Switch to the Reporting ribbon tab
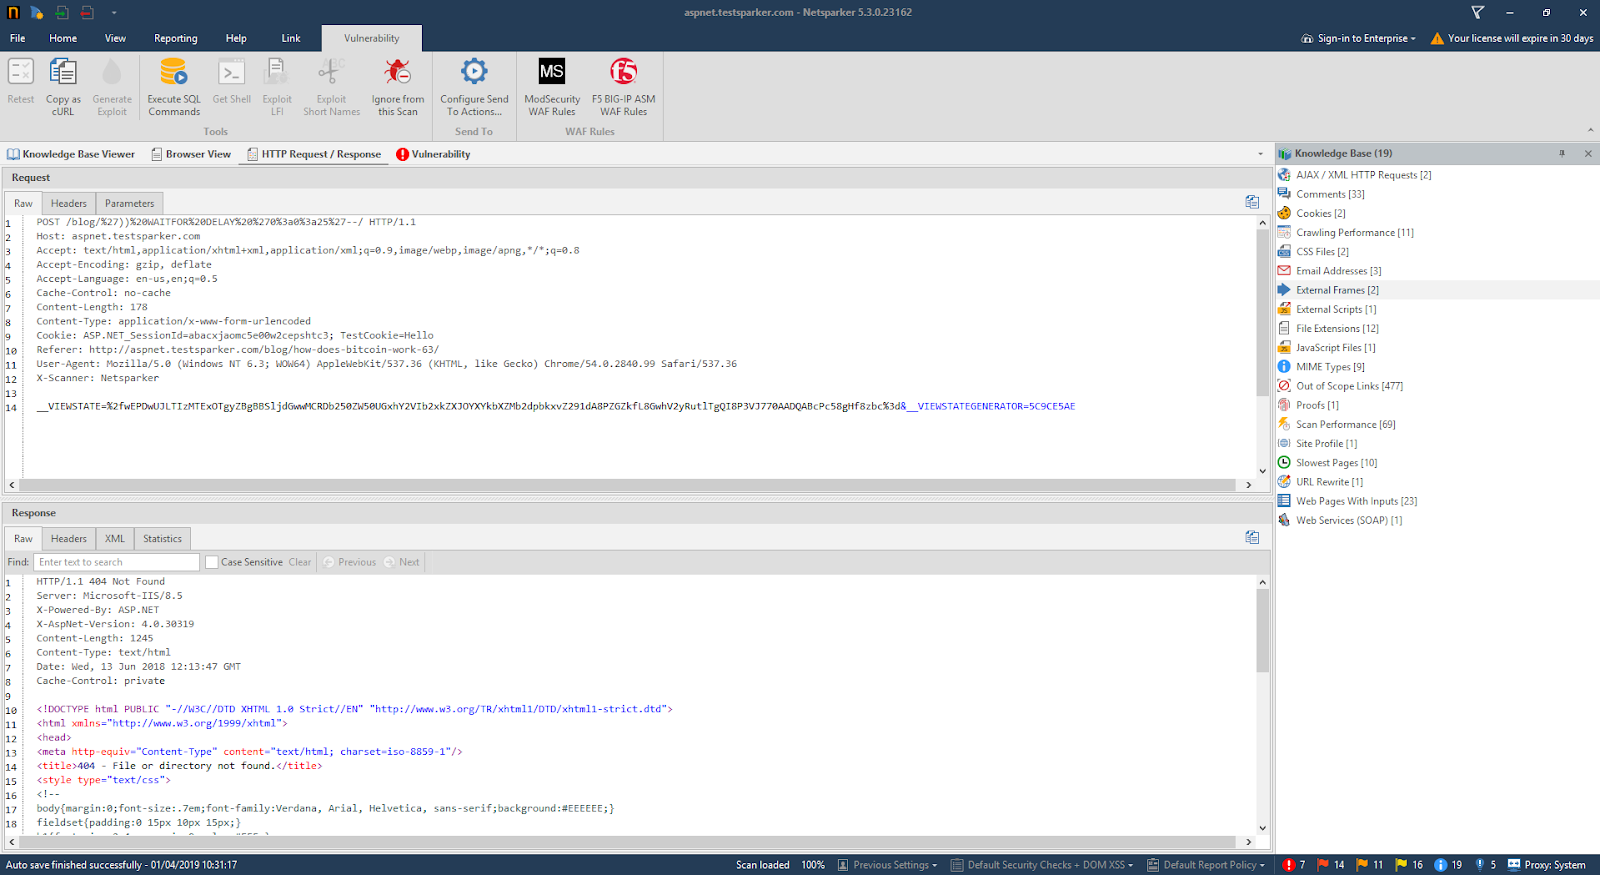 click(176, 38)
